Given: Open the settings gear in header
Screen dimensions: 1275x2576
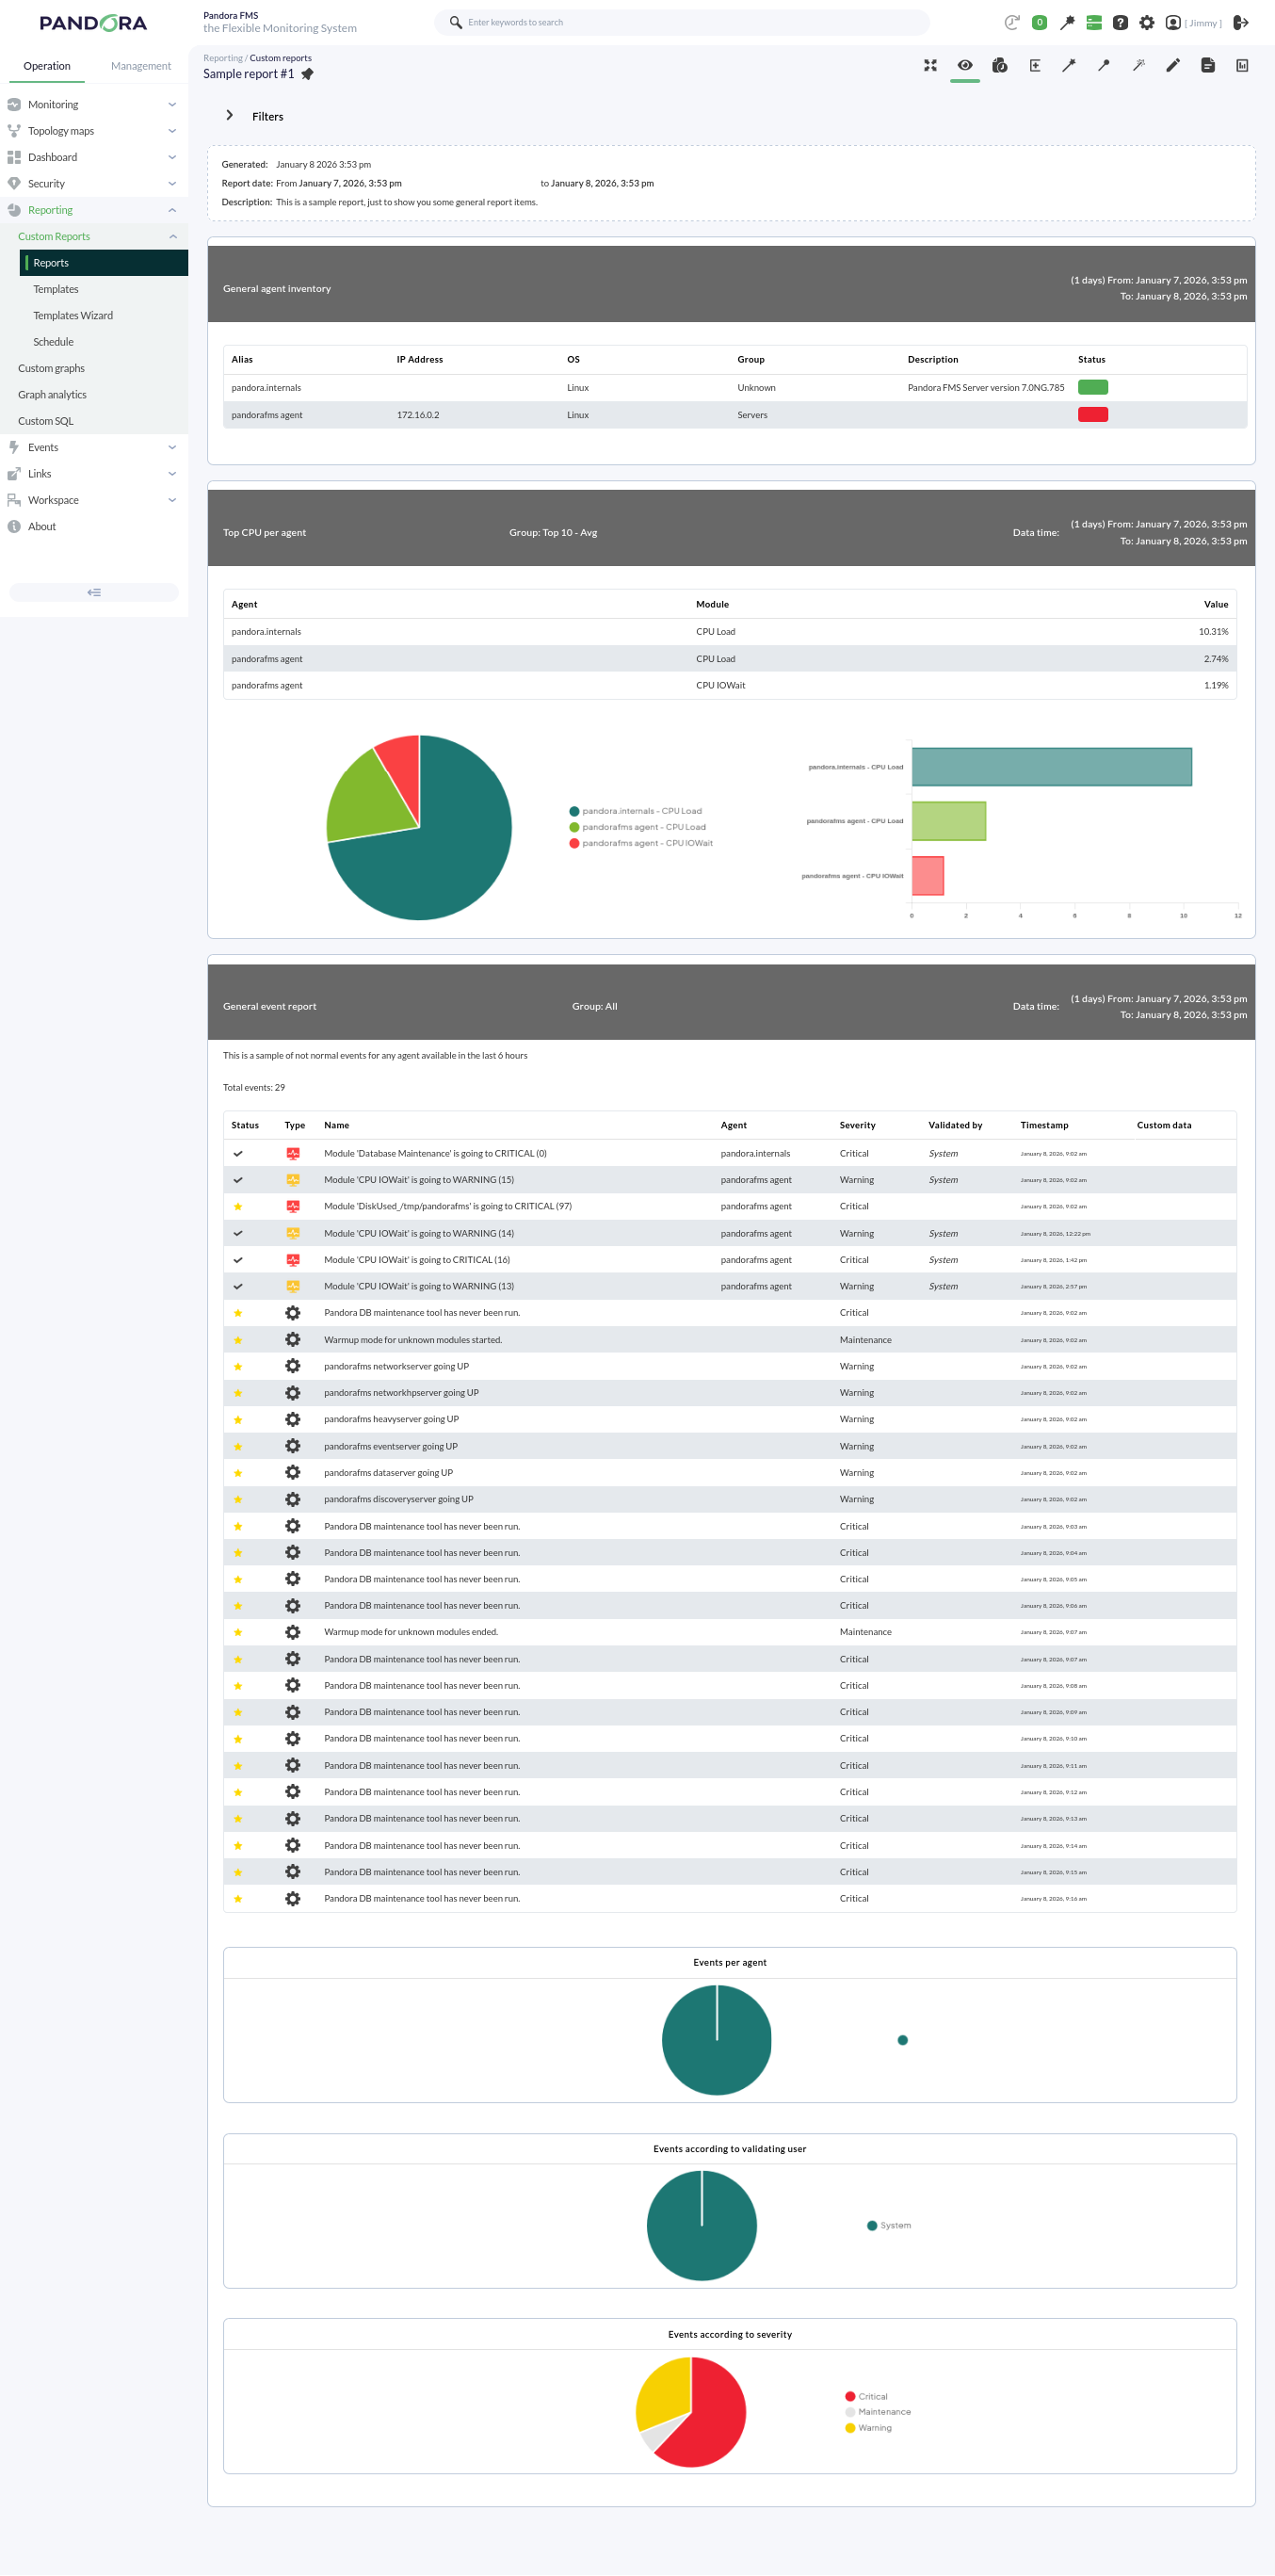Looking at the screenshot, I should (x=1146, y=22).
